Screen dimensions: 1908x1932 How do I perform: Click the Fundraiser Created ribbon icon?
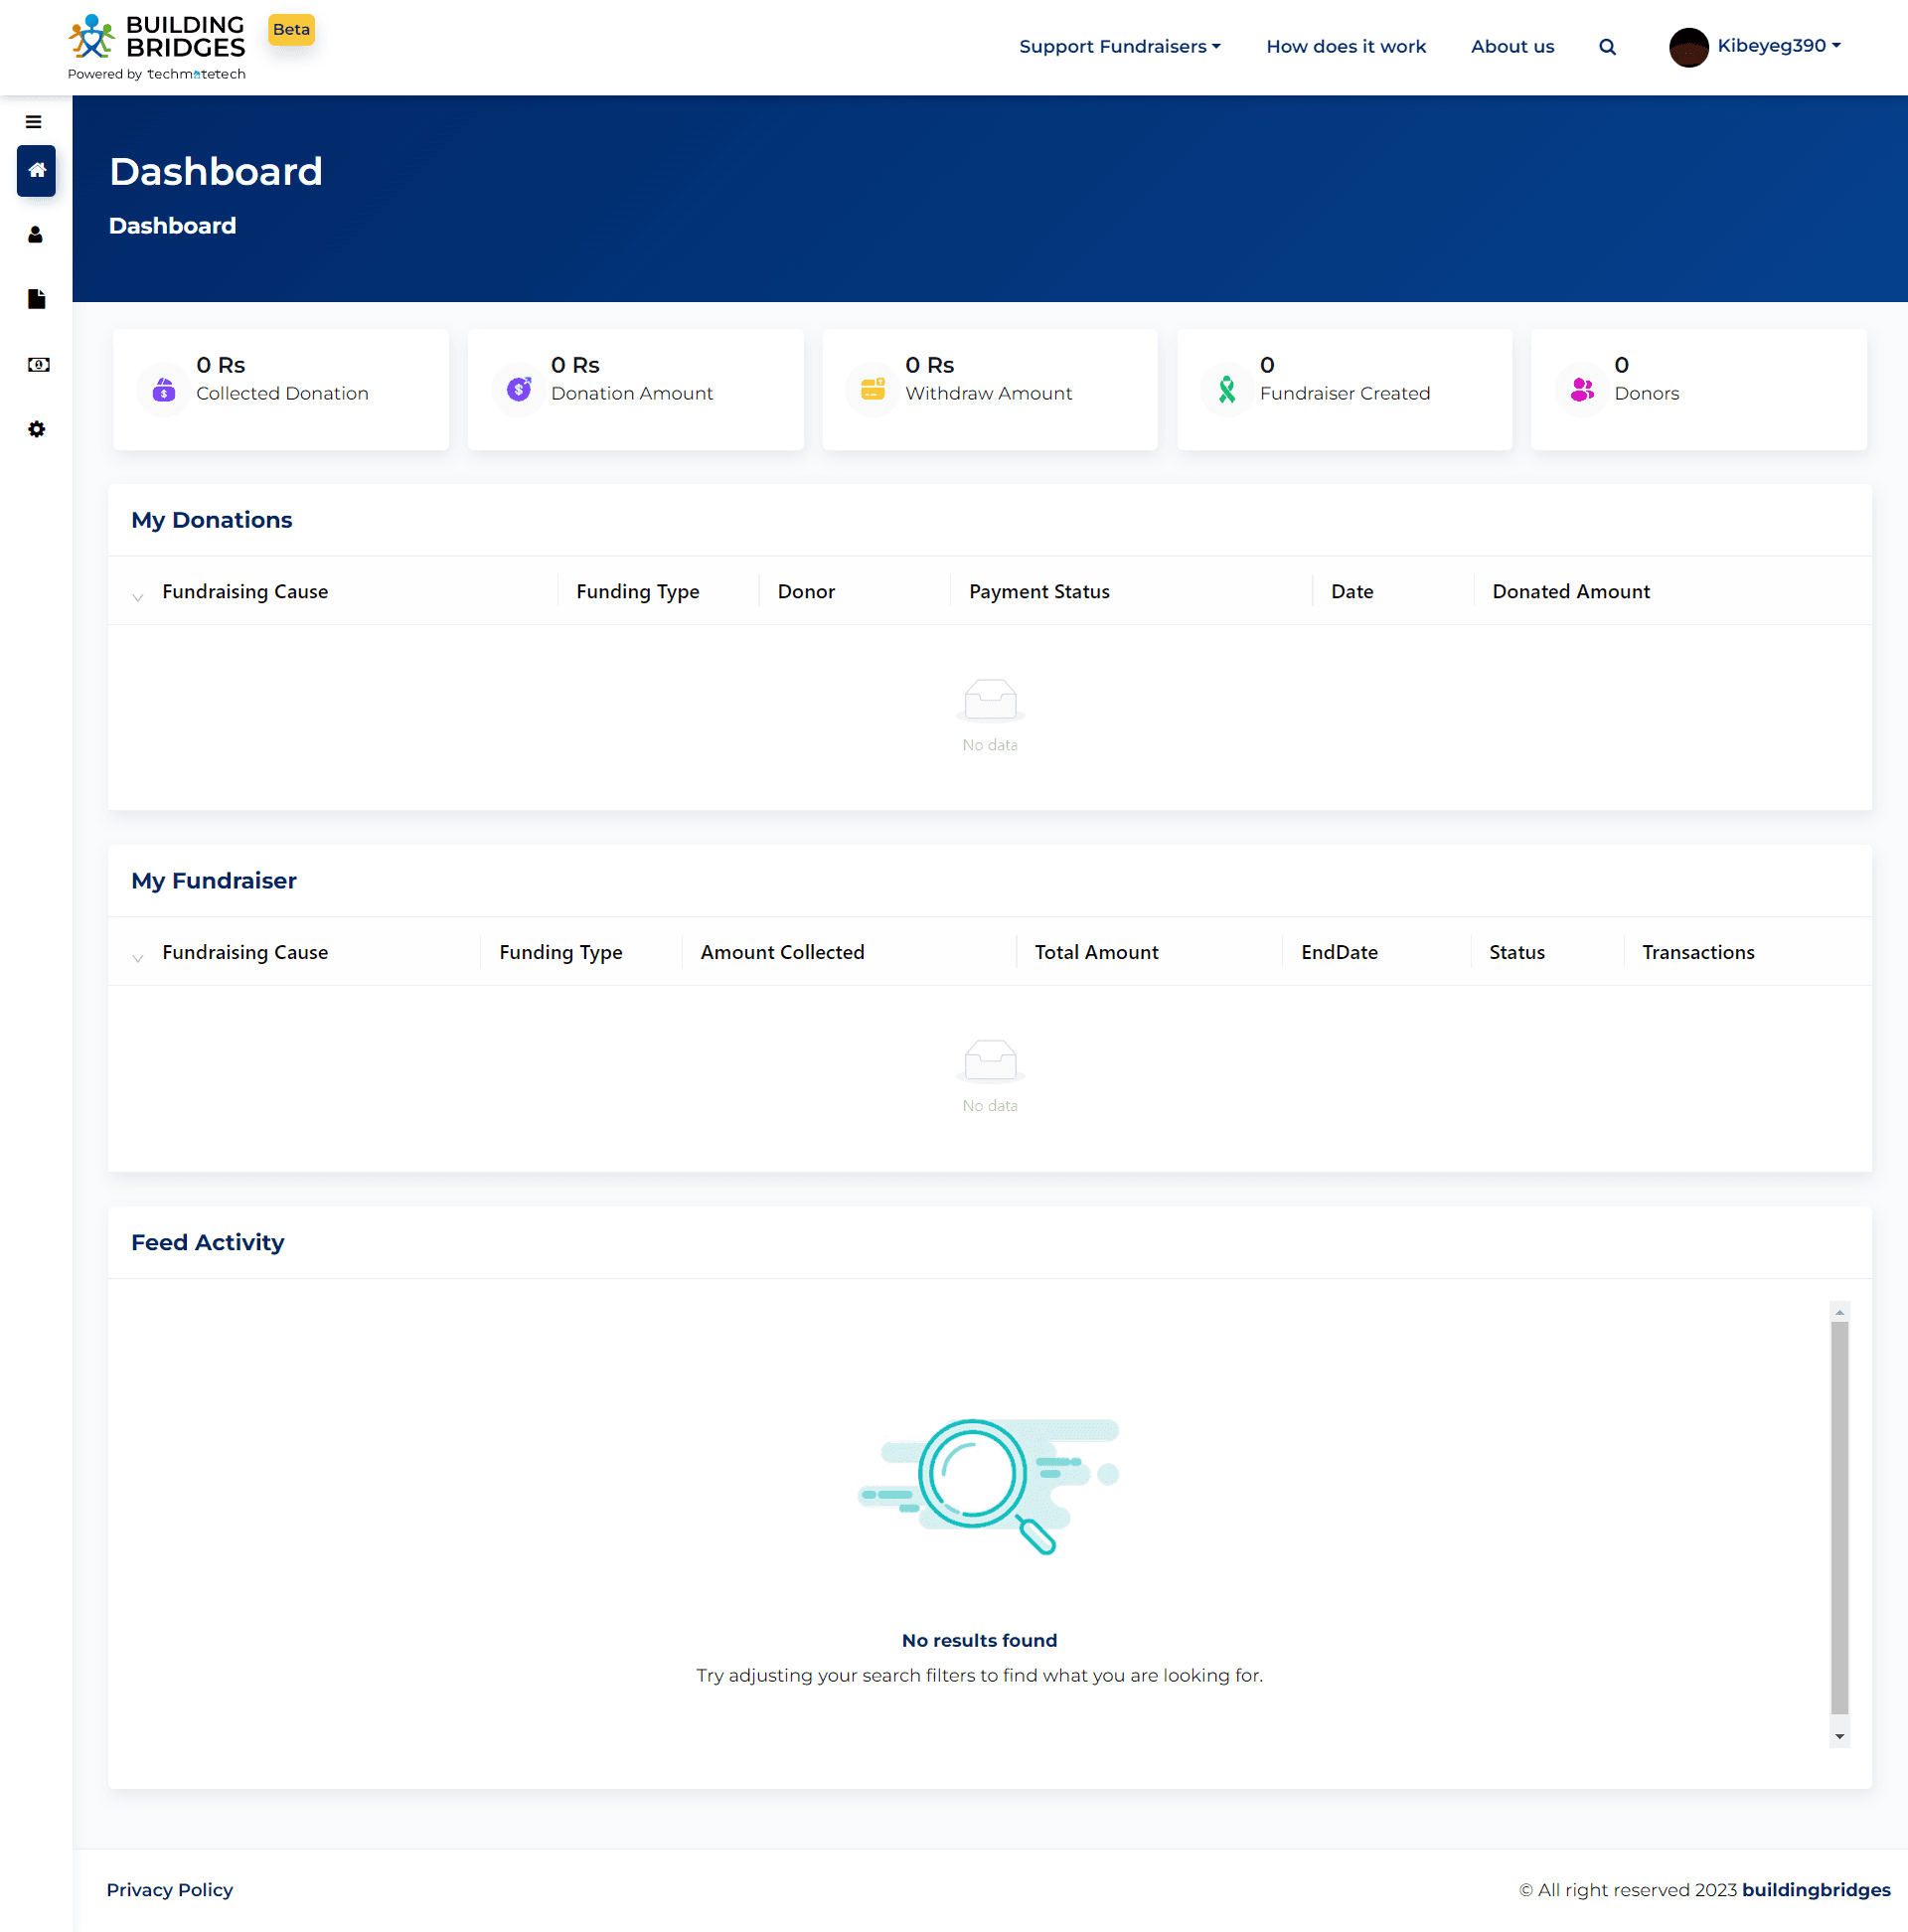(1227, 389)
